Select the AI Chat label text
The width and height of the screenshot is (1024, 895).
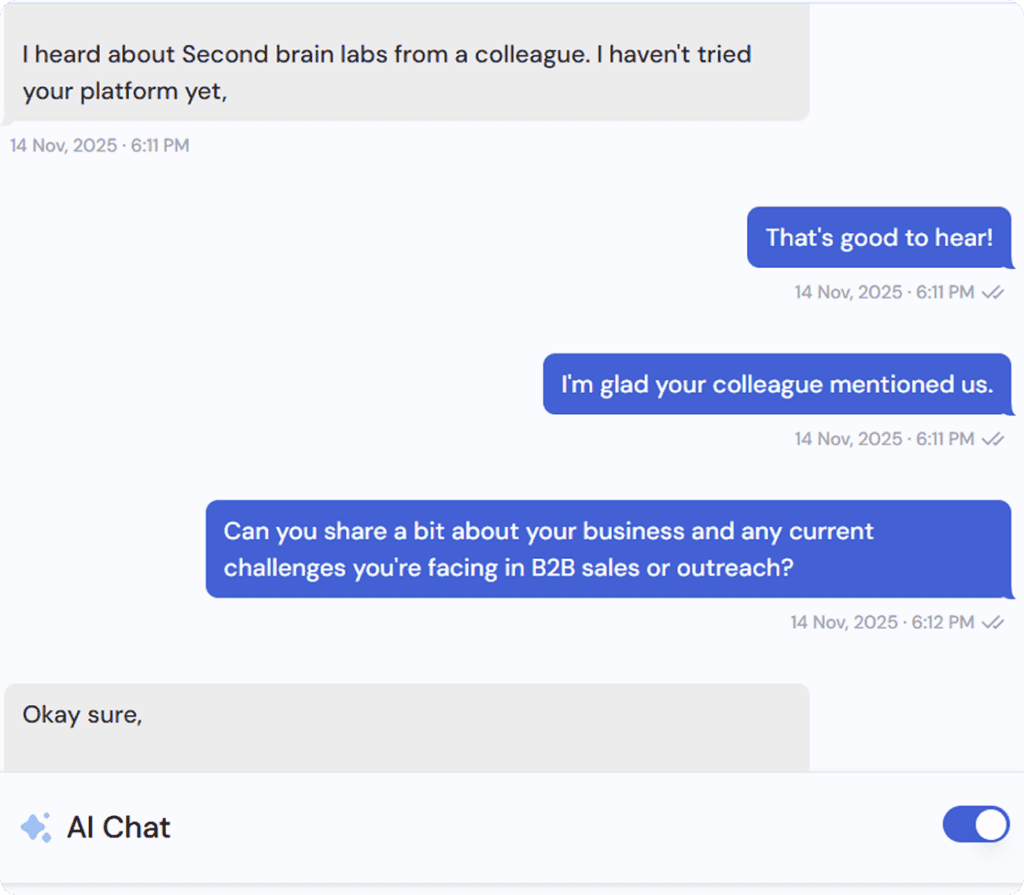pyautogui.click(x=118, y=827)
